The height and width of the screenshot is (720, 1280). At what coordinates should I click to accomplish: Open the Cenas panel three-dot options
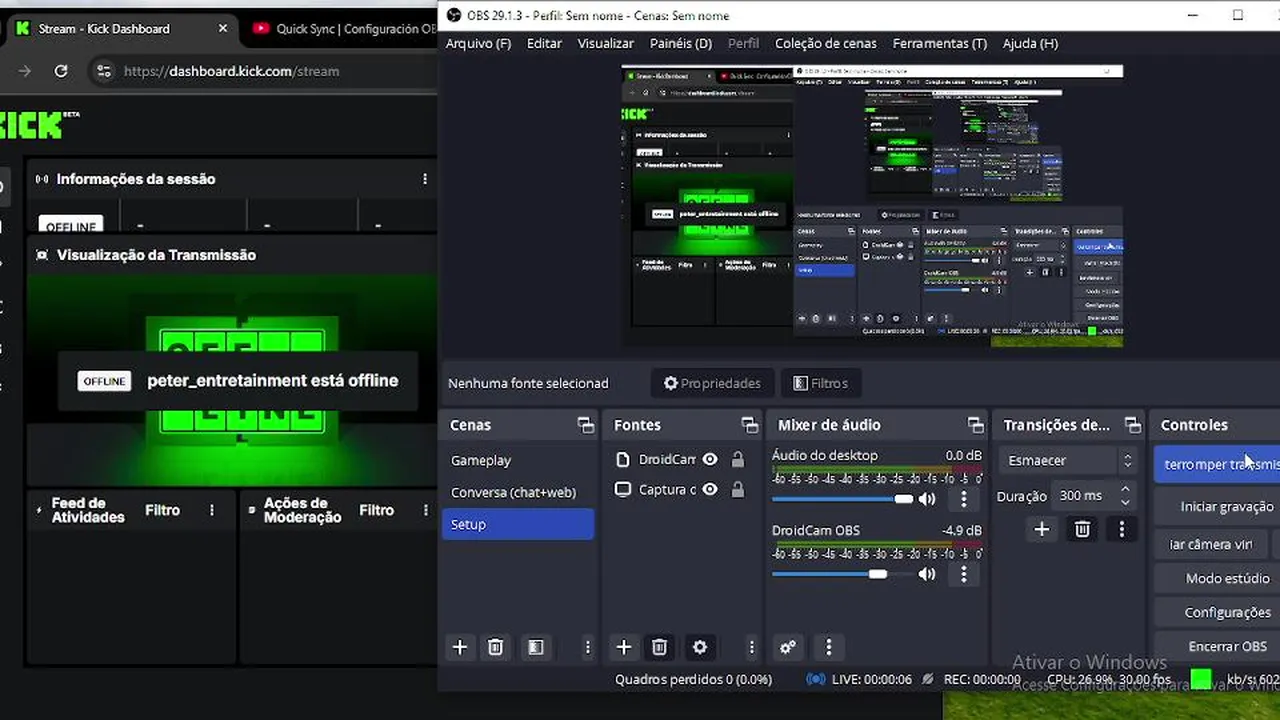588,647
